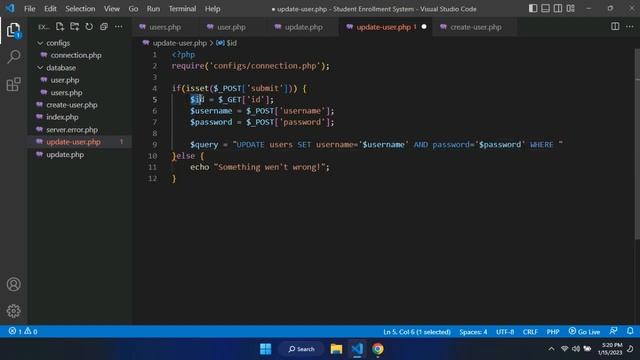Open users.php in database folder
The image size is (640, 360).
tap(66, 93)
